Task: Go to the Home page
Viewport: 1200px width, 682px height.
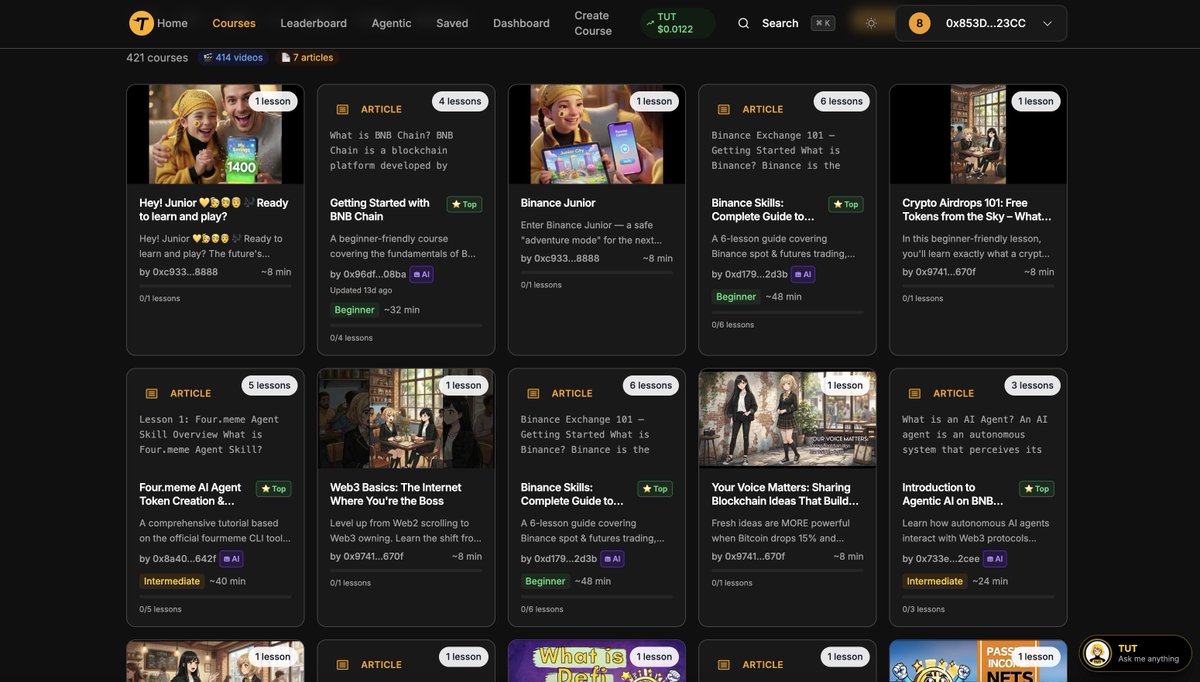Action: [x=172, y=23]
